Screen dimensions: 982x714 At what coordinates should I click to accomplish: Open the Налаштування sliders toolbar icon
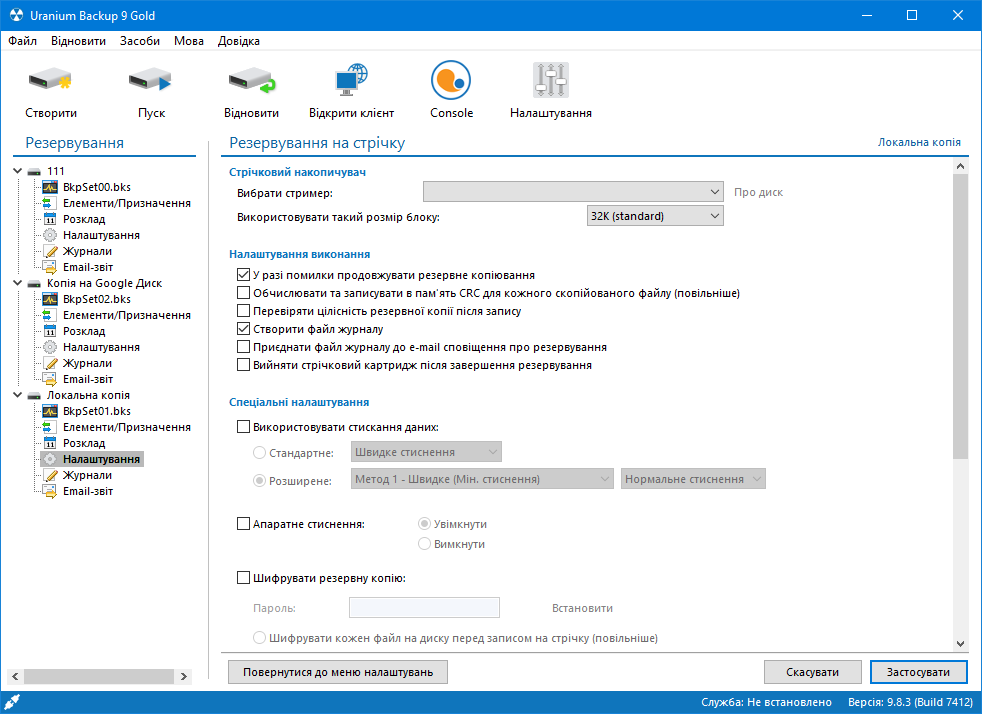point(550,80)
